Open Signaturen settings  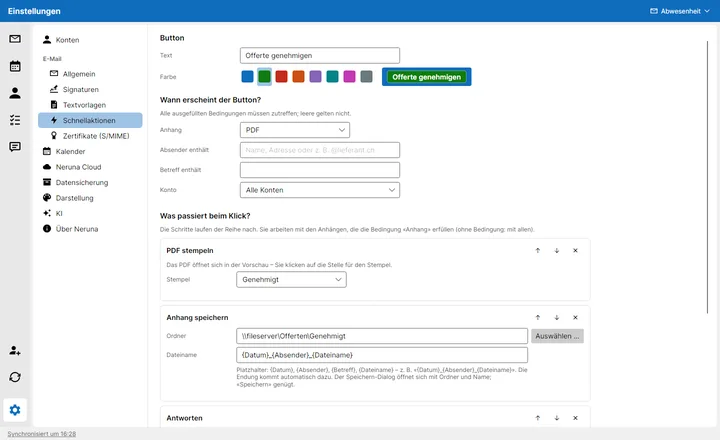click(x=90, y=90)
